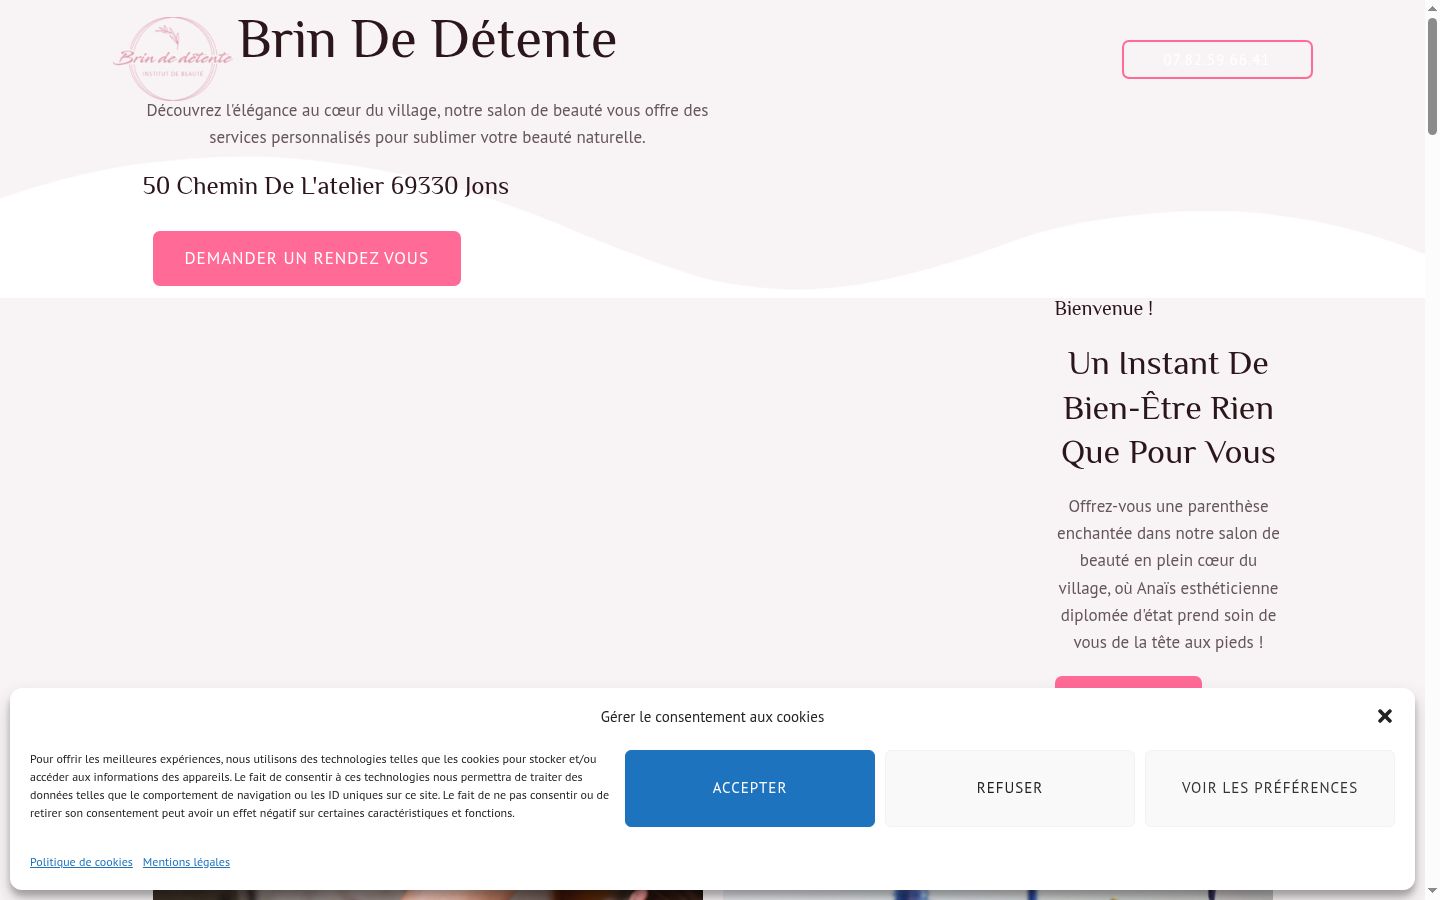Image resolution: width=1440 pixels, height=900 pixels.
Task: Click the Brin de détente logo
Action: 173,59
